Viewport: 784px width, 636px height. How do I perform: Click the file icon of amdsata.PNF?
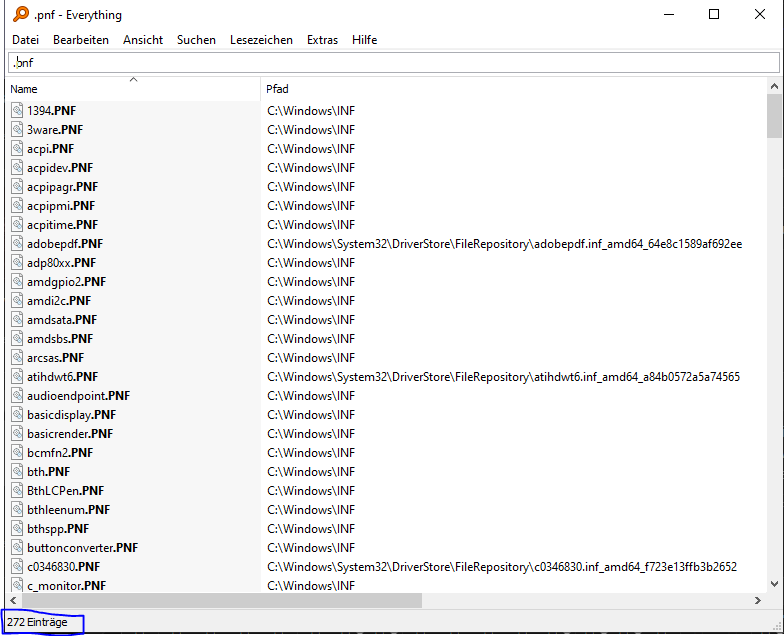(x=18, y=319)
